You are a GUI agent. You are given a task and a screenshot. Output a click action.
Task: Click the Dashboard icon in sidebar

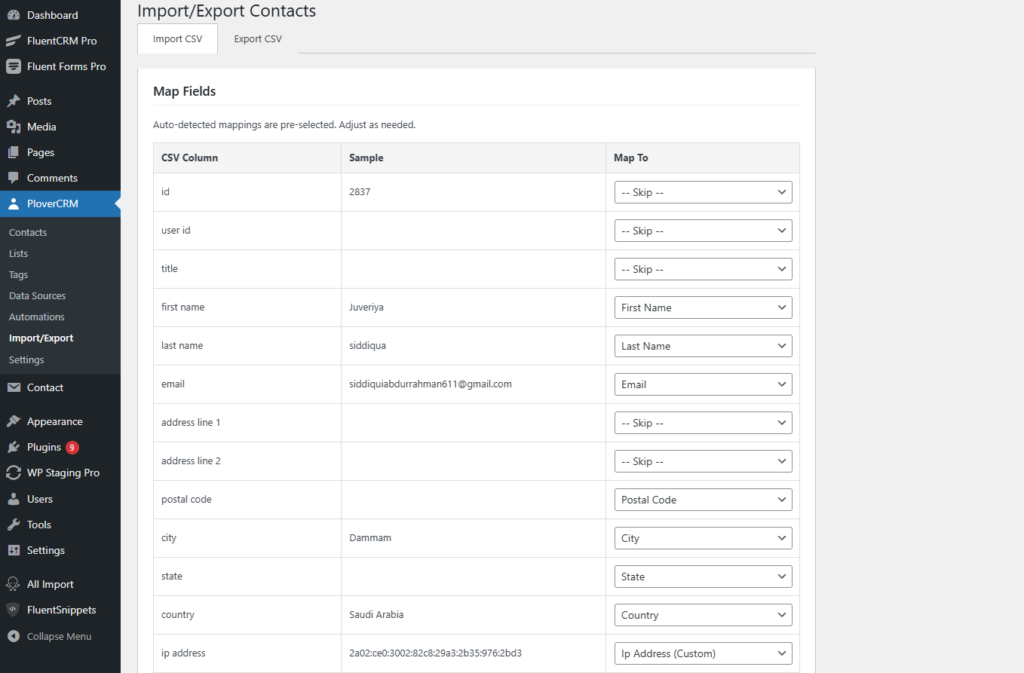[x=13, y=15]
